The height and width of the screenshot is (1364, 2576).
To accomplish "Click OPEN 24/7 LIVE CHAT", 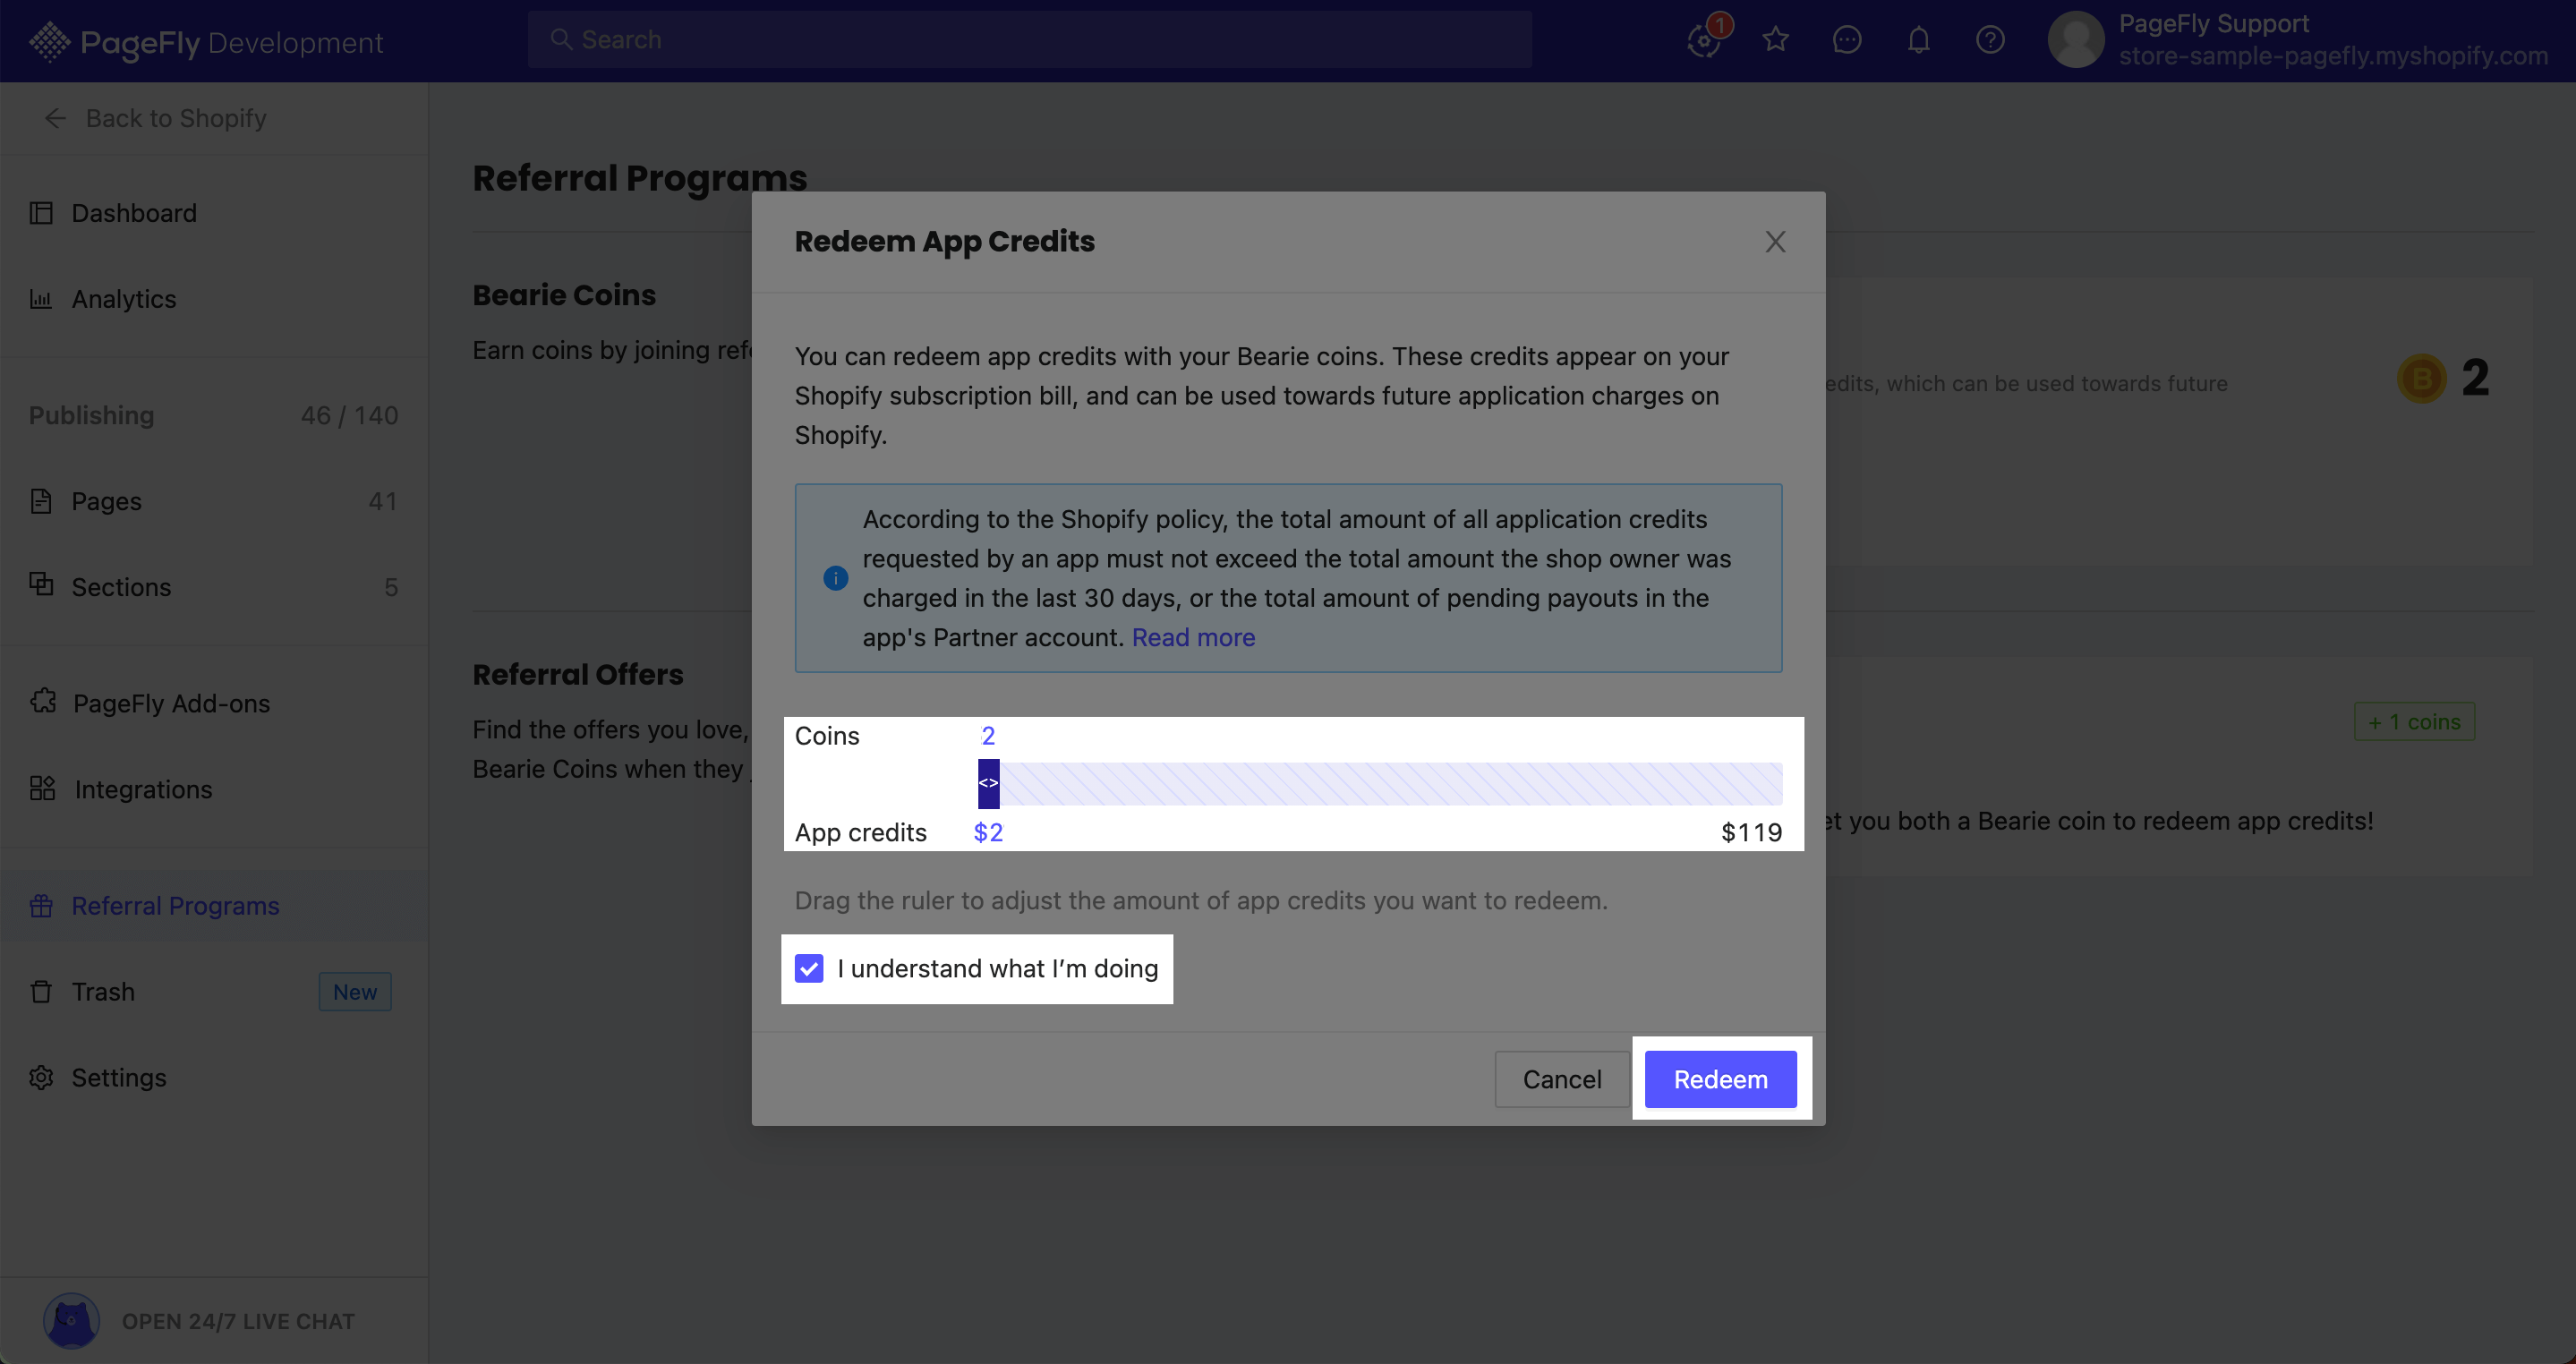I will tap(238, 1320).
